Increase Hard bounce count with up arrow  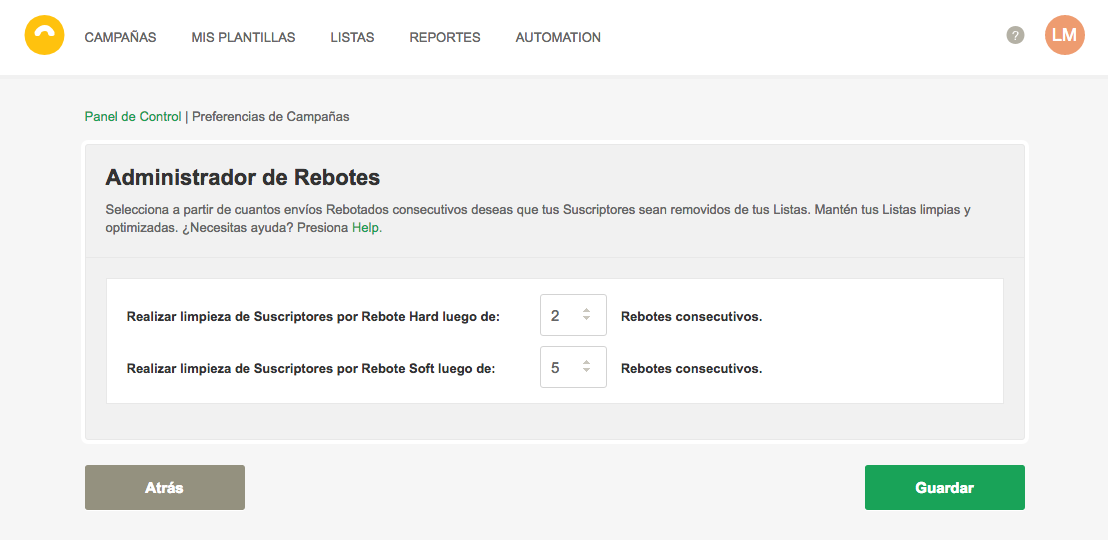pyautogui.click(x=586, y=311)
